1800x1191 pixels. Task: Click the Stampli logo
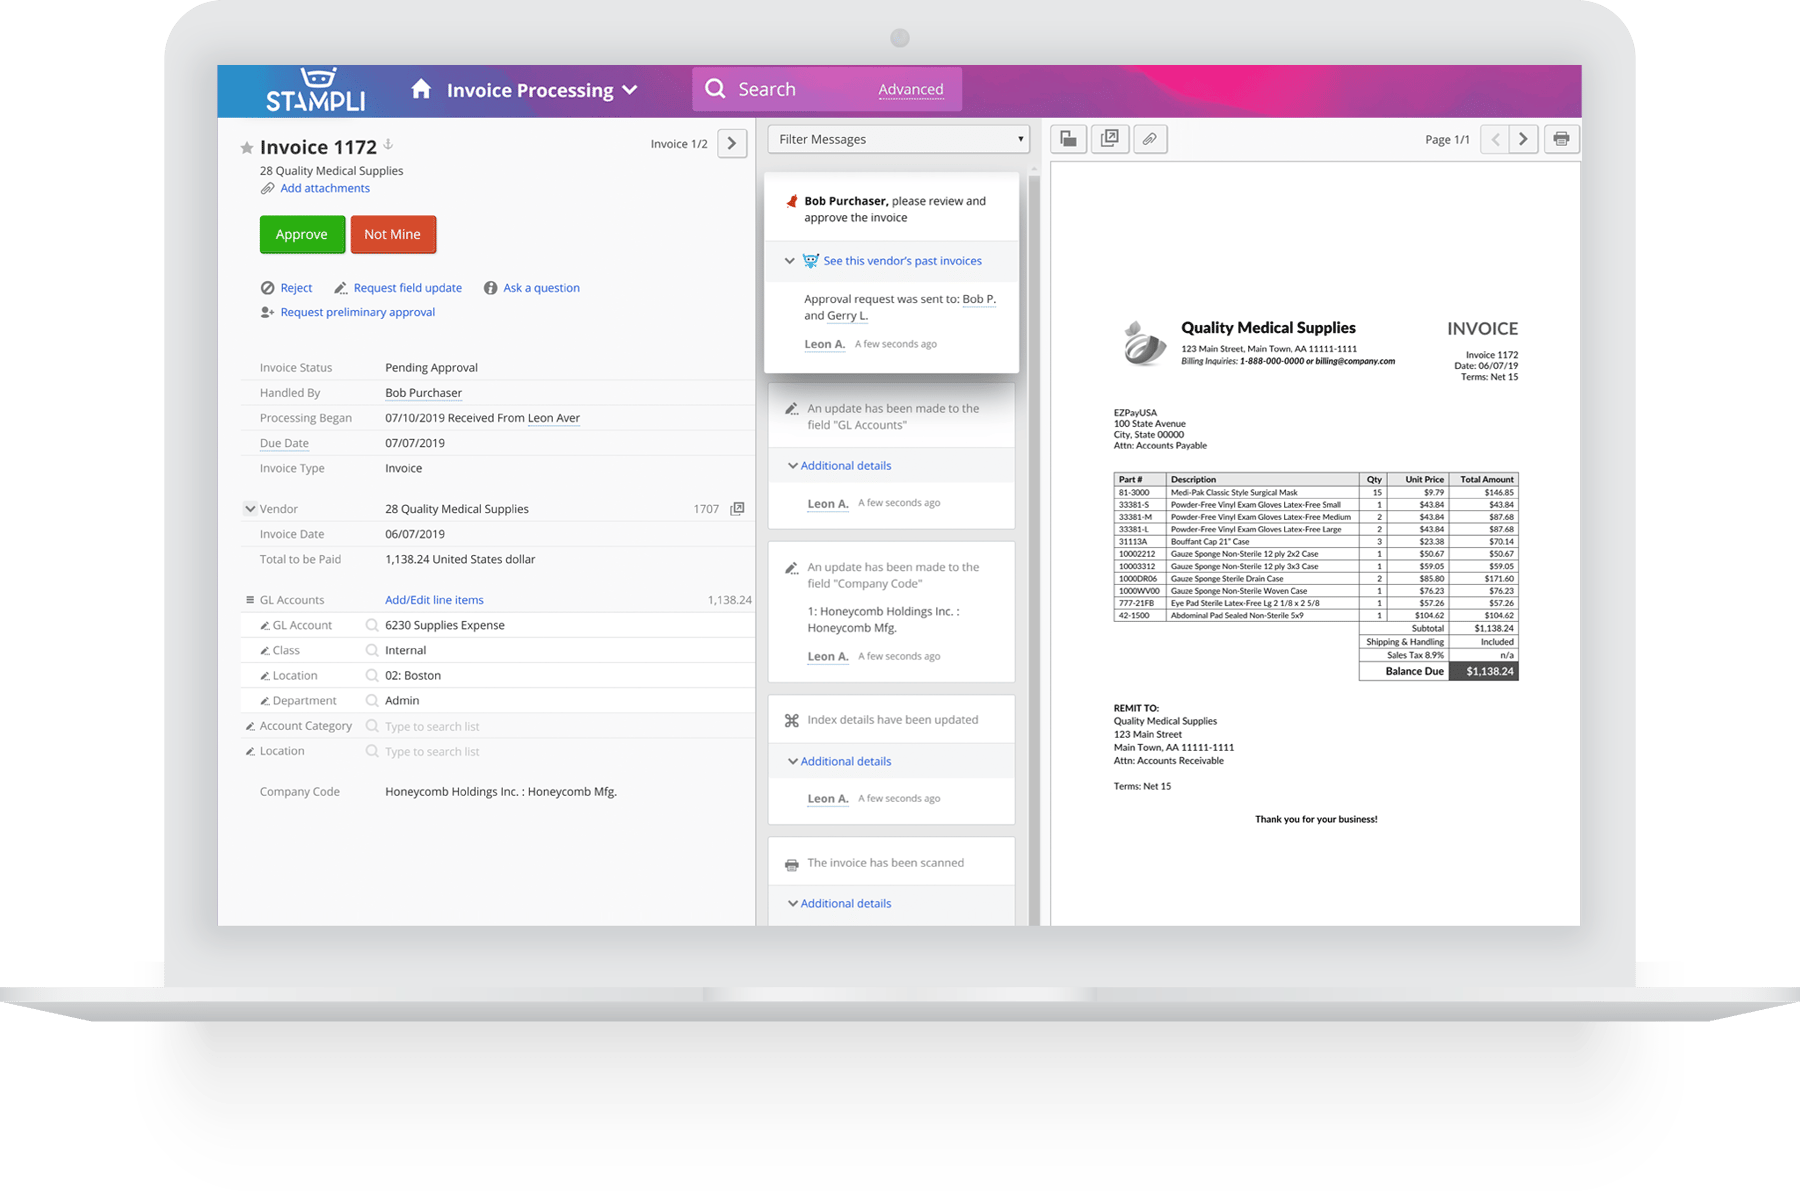[x=316, y=90]
